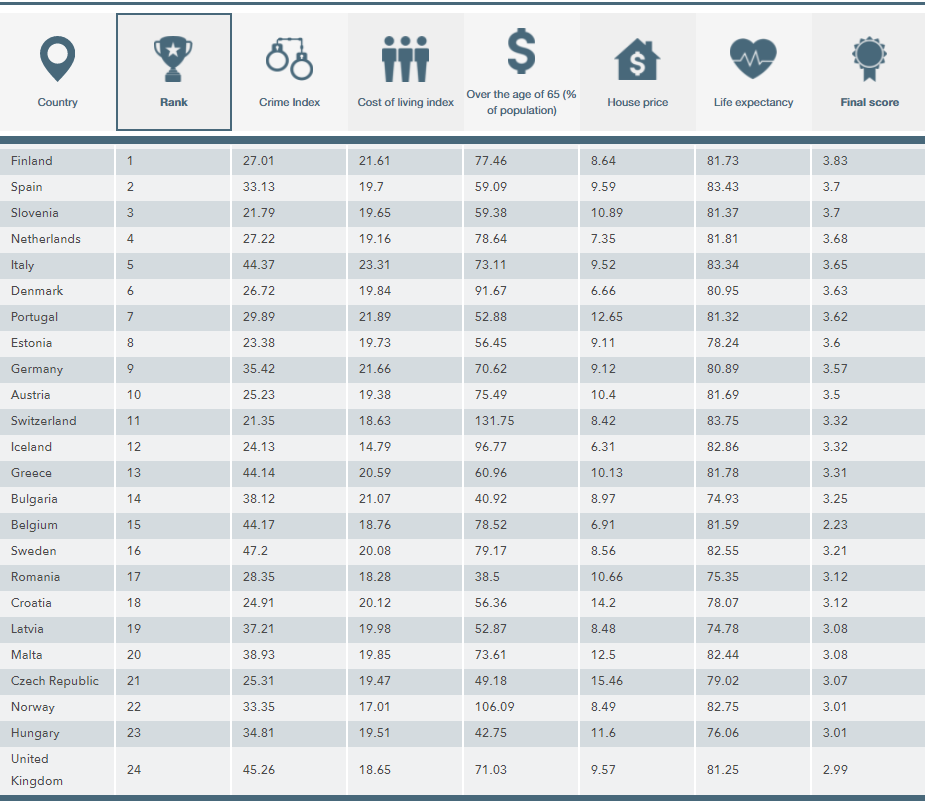Select the Switzerland row name
This screenshot has height=801, width=925.
click(44, 421)
